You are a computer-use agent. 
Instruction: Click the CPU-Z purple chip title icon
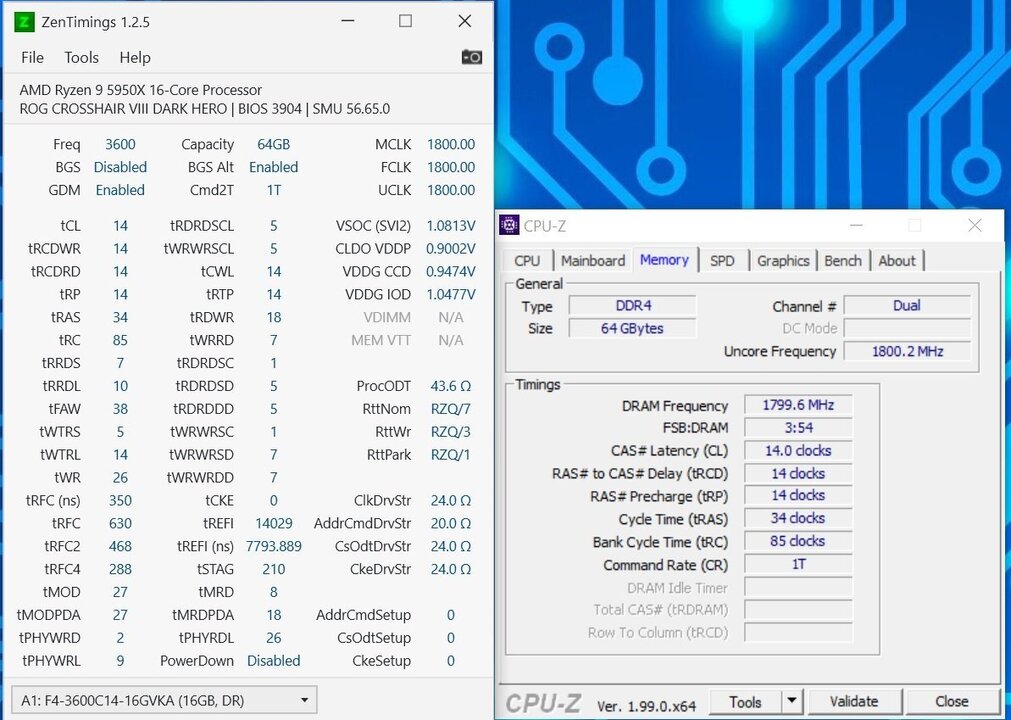click(x=510, y=225)
